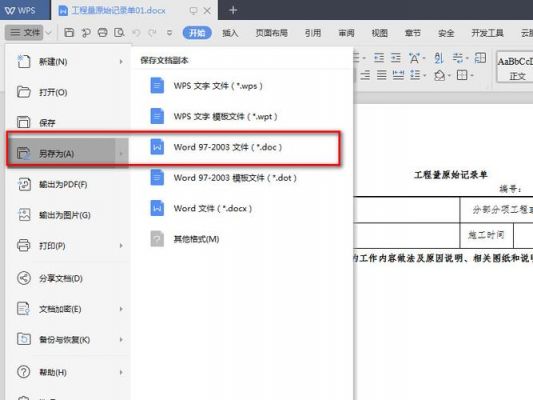
Task: Click the print preview icon in quick toolbar
Action: pos(119,33)
